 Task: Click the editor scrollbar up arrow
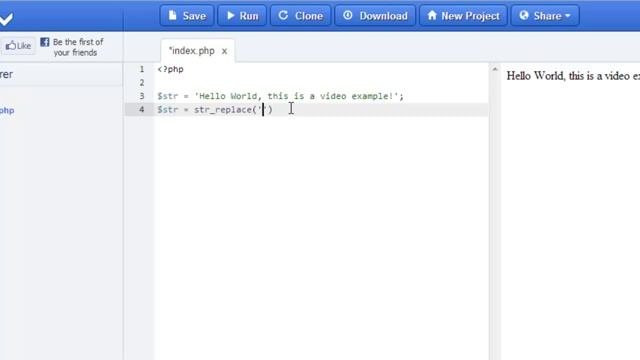coord(495,69)
